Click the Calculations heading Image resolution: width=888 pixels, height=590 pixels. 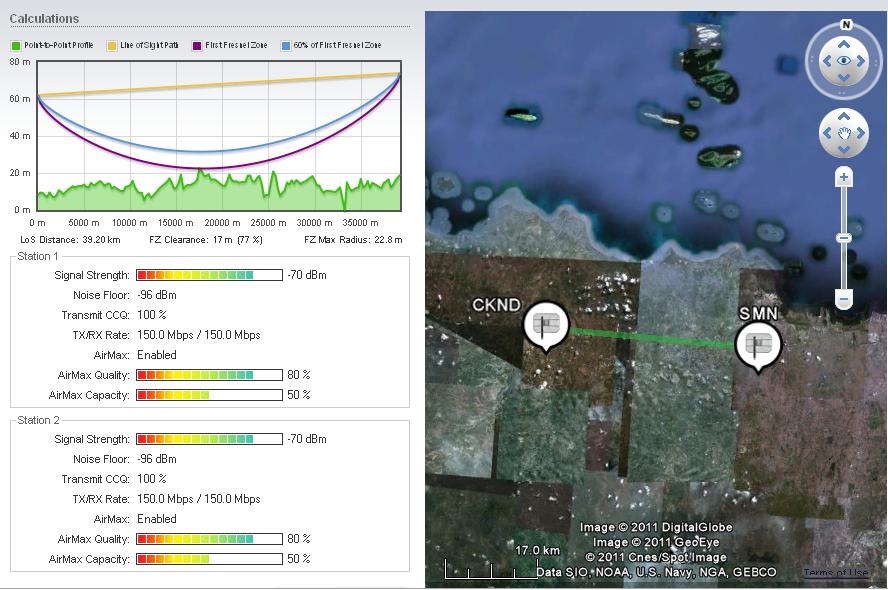[44, 19]
